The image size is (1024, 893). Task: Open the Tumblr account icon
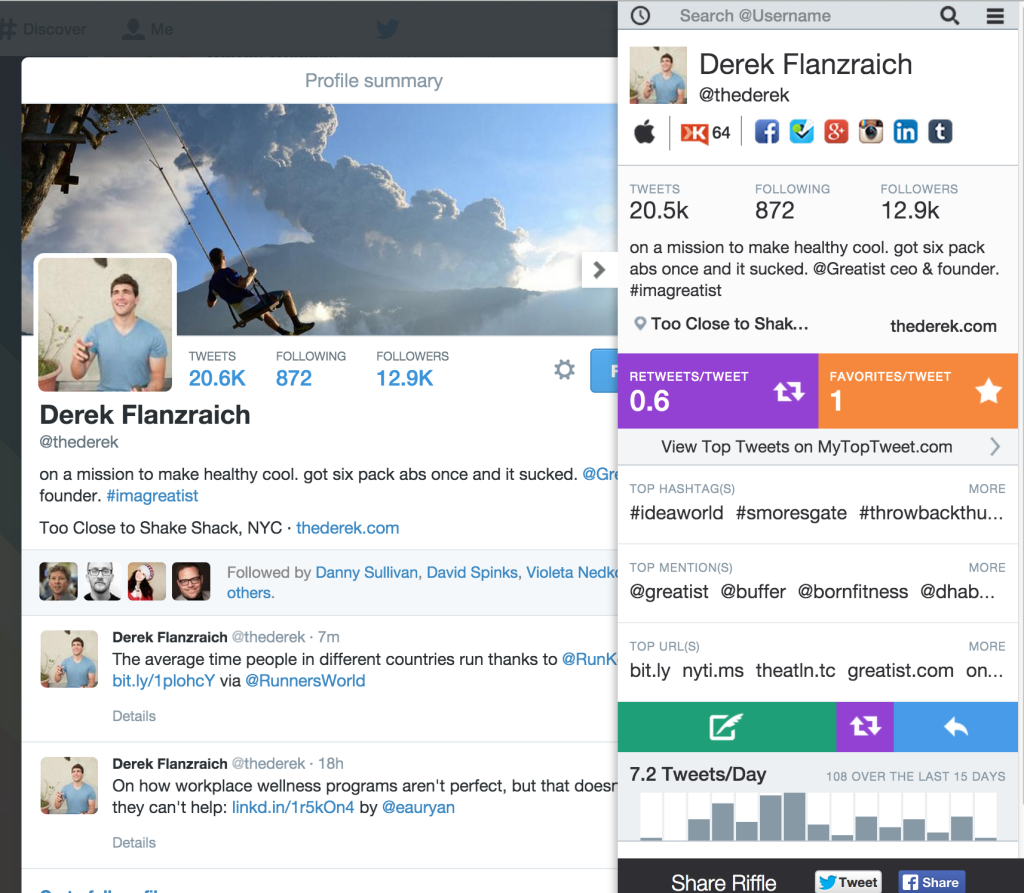[x=940, y=132]
